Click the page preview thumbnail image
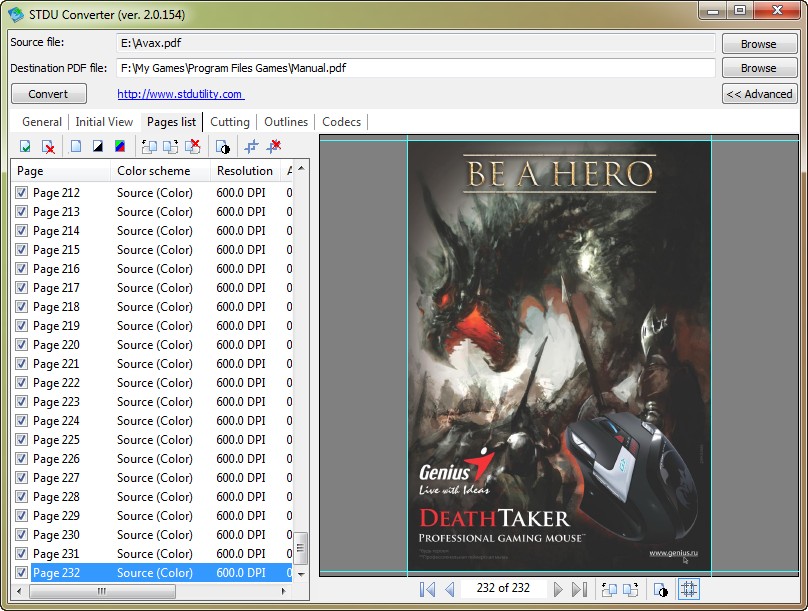The width and height of the screenshot is (808, 611). pyautogui.click(x=559, y=355)
